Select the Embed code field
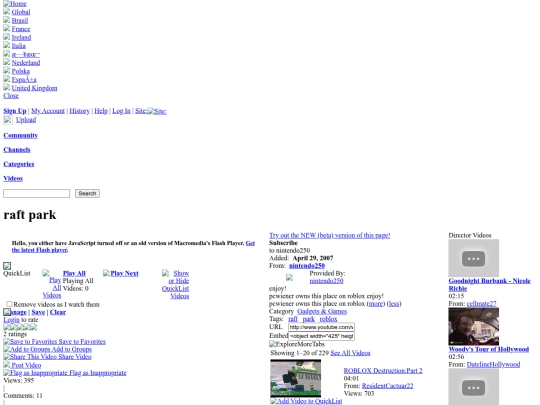The width and height of the screenshot is (540, 405). coord(321,336)
